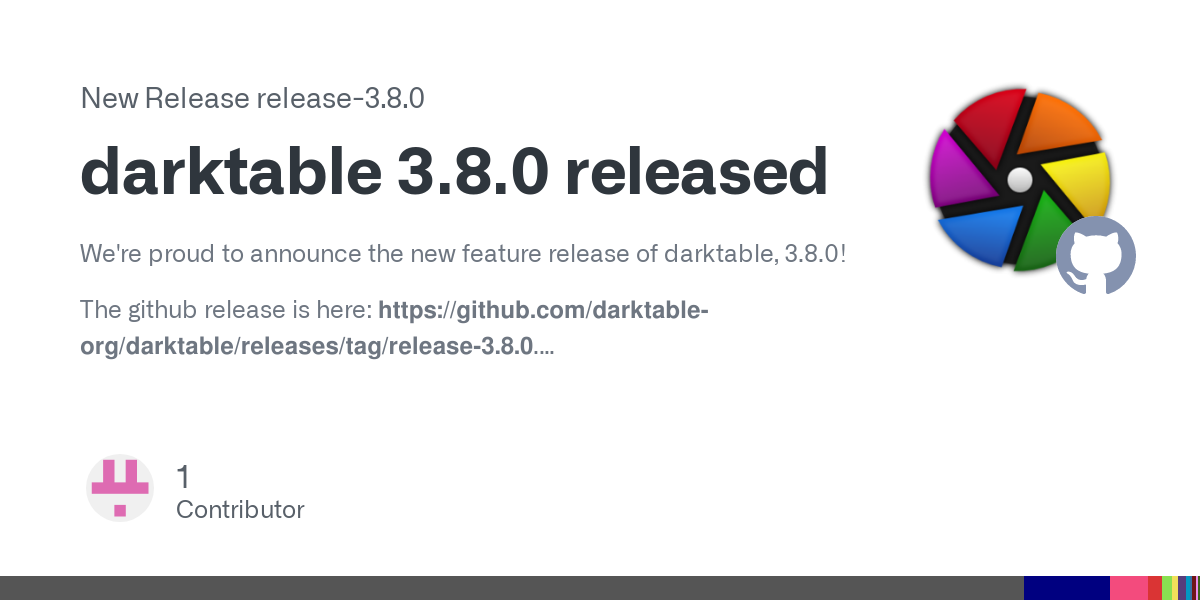The height and width of the screenshot is (600, 1200).
Task: Click the Contributor label text
Action: coord(240,509)
